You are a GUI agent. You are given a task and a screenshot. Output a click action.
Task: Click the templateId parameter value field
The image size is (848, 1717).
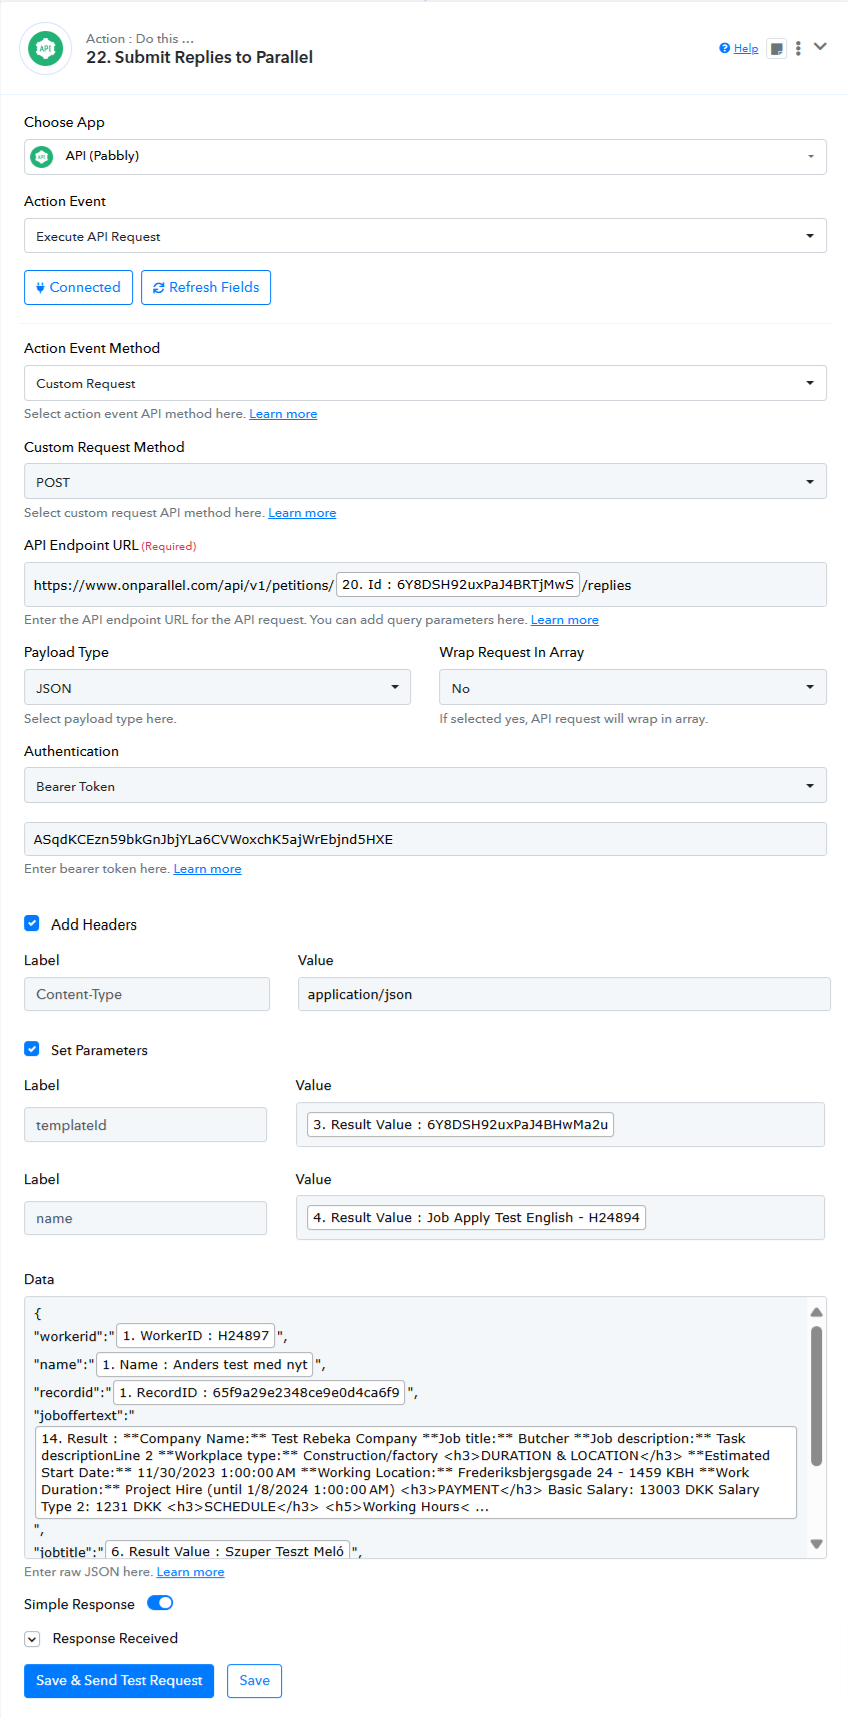560,1124
